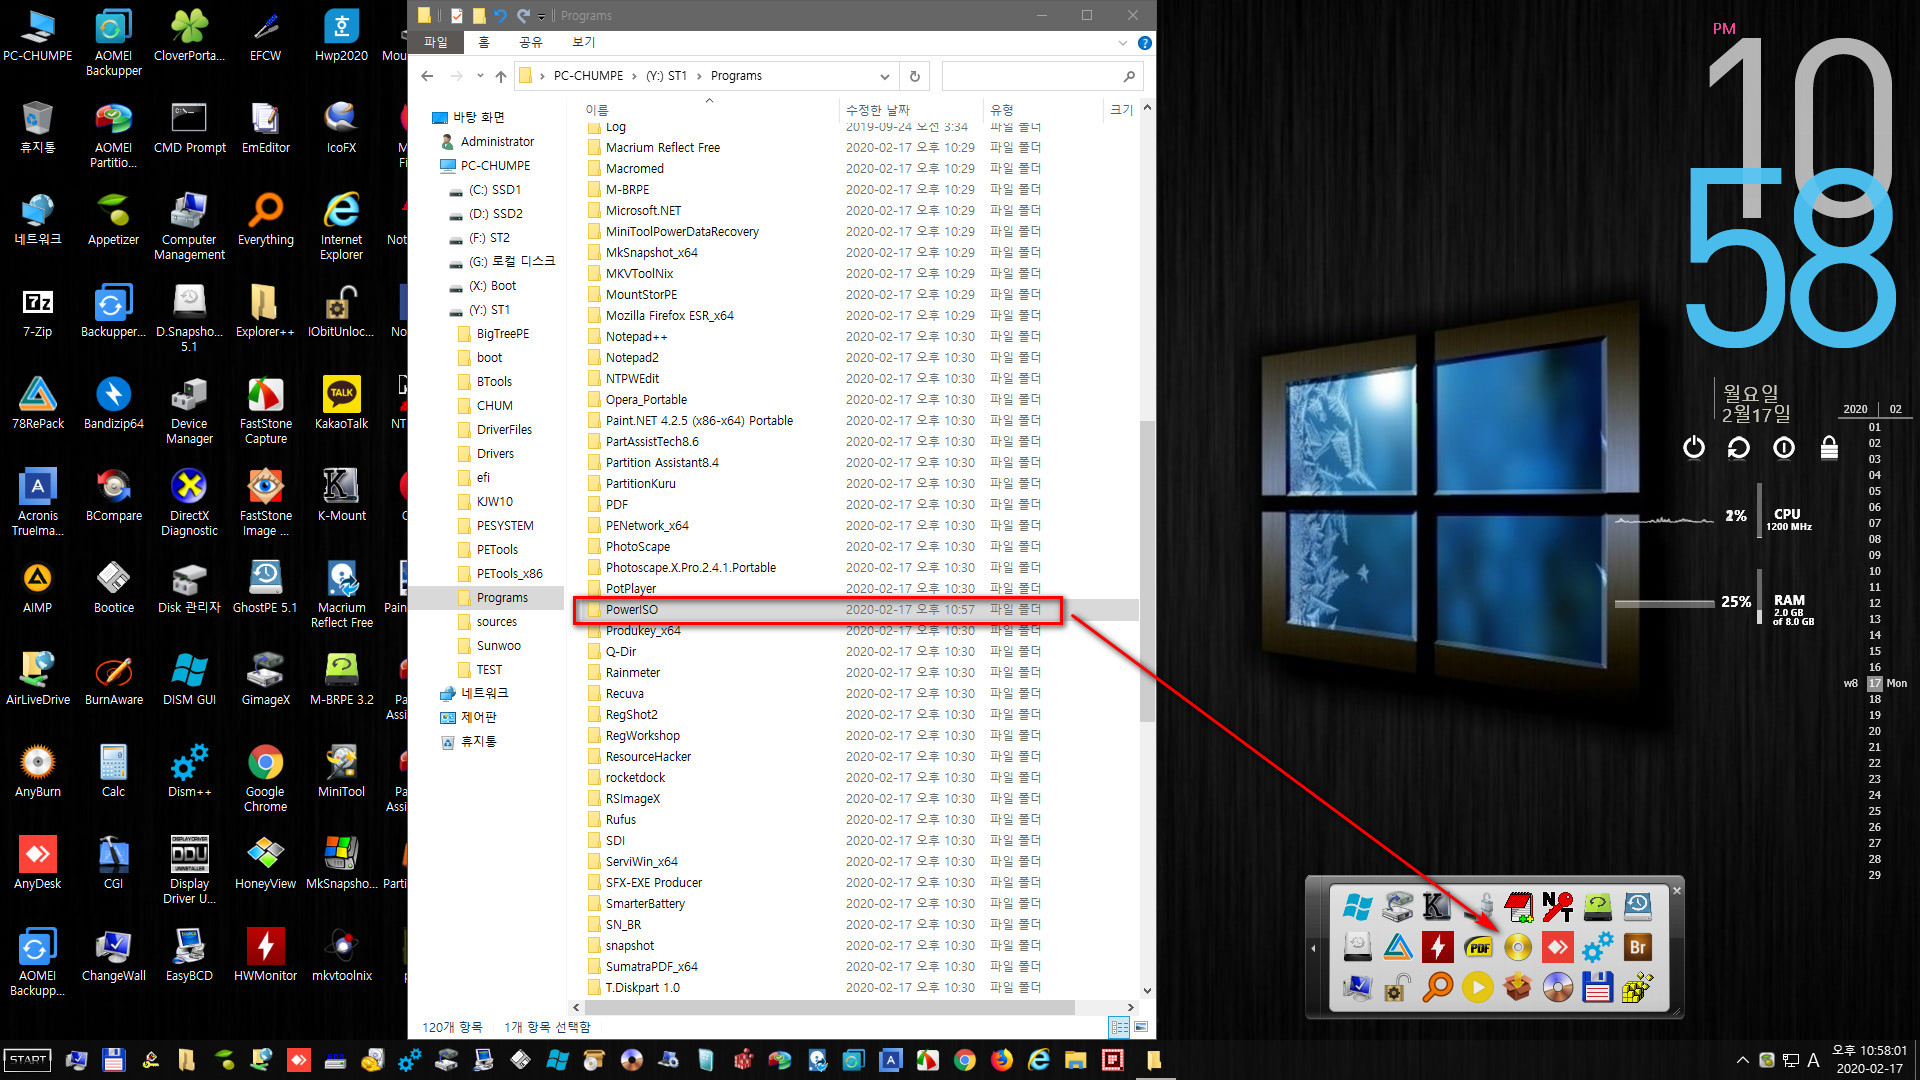
Task: Close the RocketDock panel with X
Action: tap(1677, 890)
